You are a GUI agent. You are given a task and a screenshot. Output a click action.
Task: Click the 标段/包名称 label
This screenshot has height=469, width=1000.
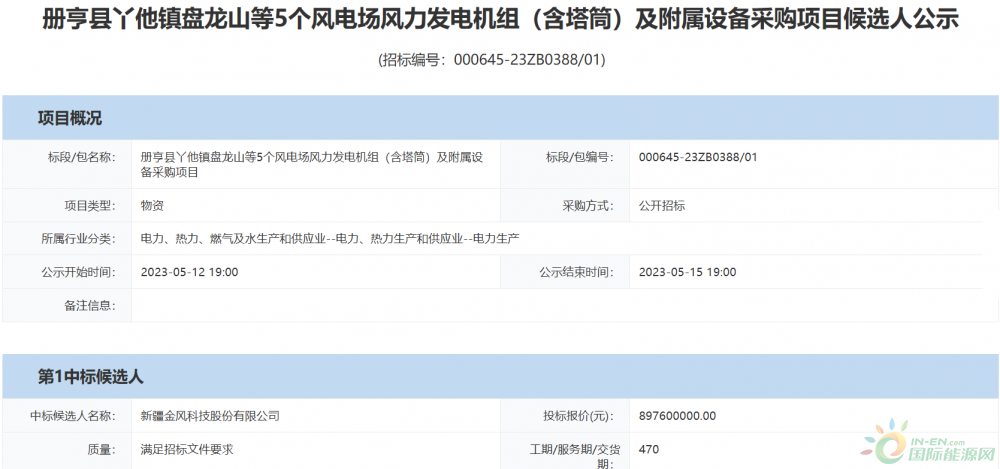pos(81,157)
